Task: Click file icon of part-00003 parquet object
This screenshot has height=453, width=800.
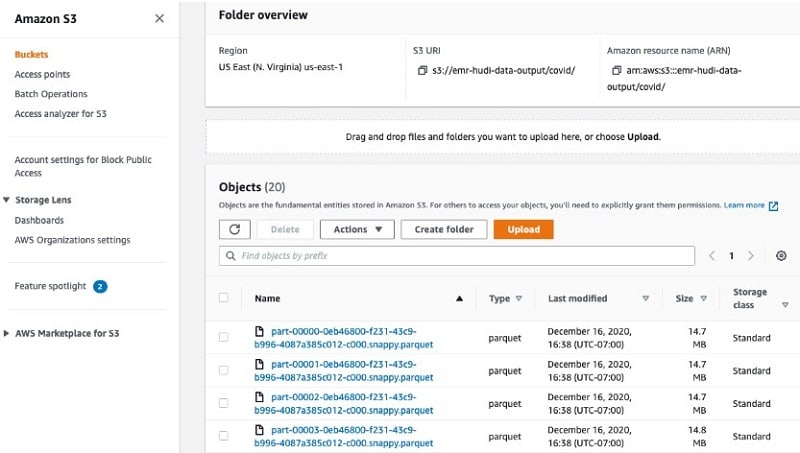Action: pyautogui.click(x=259, y=430)
